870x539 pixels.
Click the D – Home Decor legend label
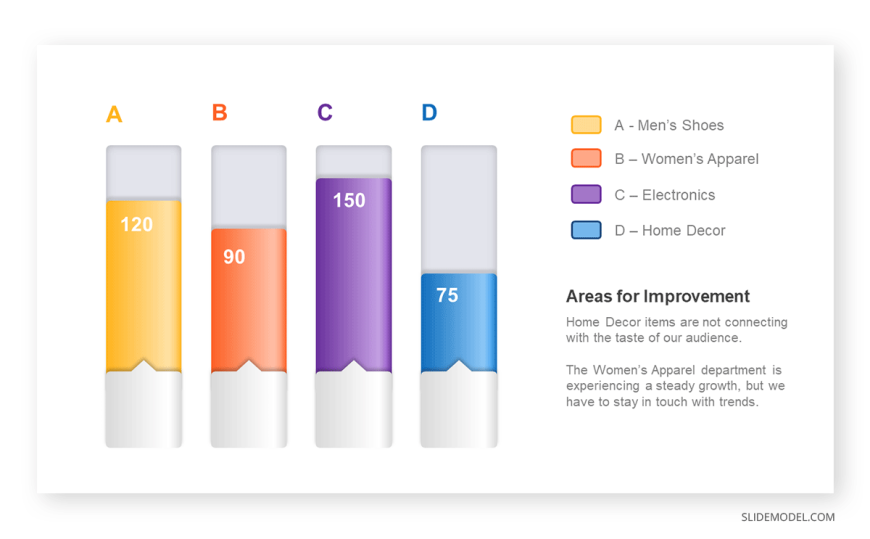point(670,230)
